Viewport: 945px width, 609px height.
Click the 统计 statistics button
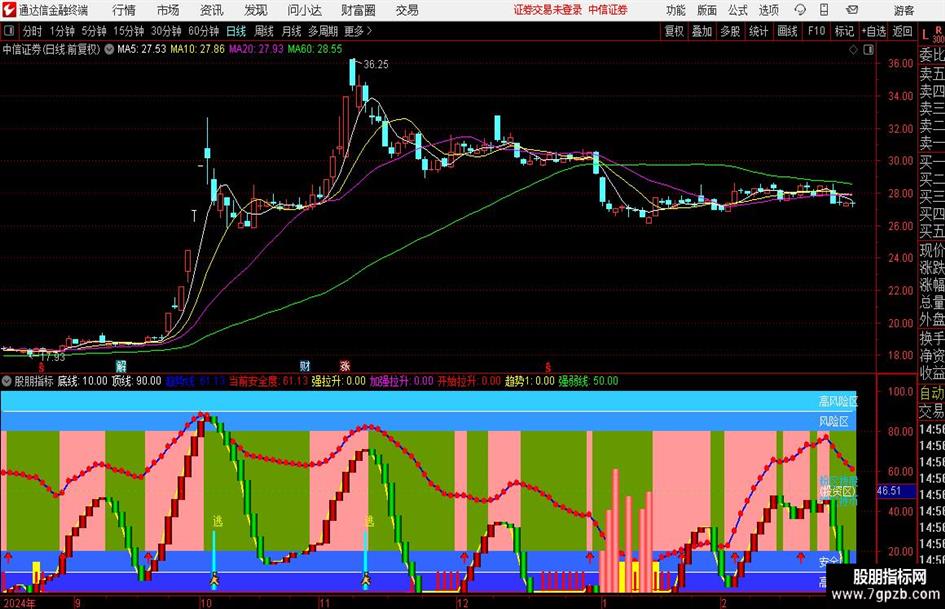[758, 31]
